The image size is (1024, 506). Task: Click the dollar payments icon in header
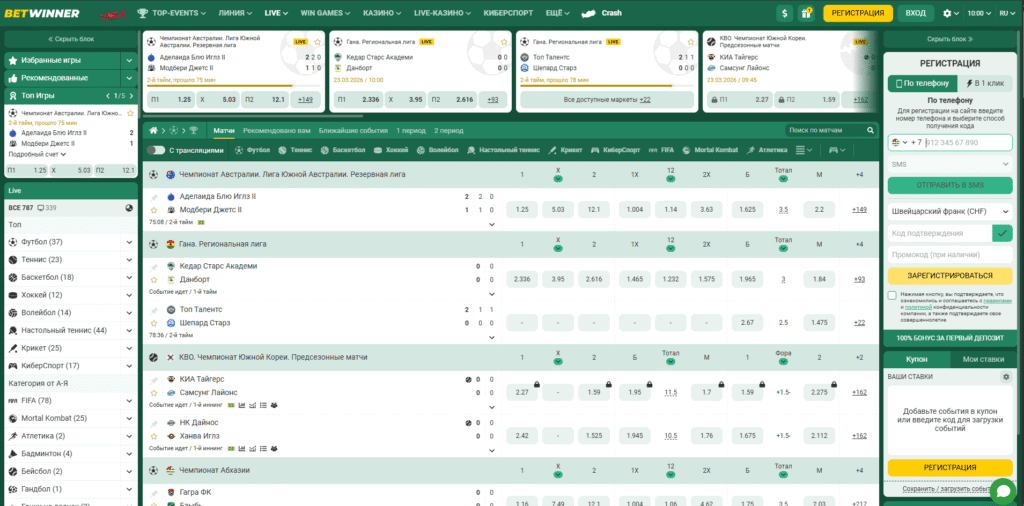click(x=784, y=14)
